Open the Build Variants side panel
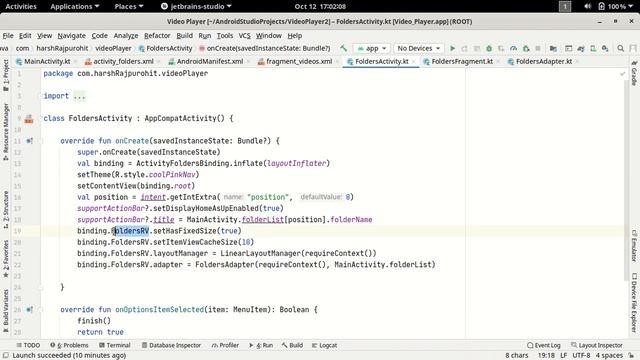The image size is (640, 360). (x=6, y=310)
